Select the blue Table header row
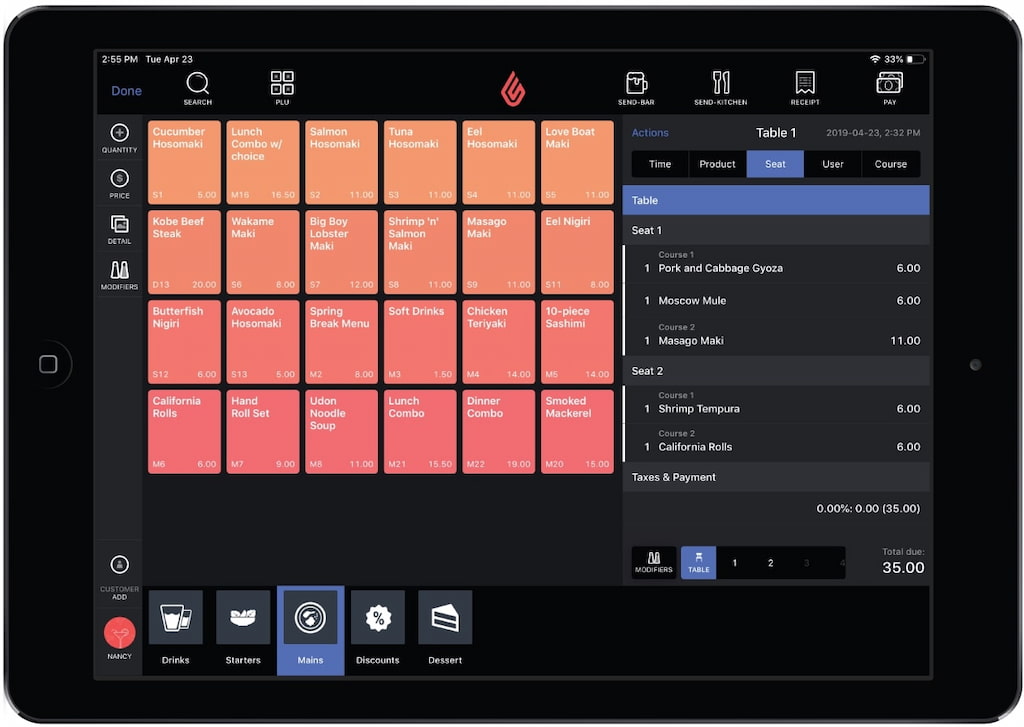The width and height of the screenshot is (1024, 727). click(776, 201)
